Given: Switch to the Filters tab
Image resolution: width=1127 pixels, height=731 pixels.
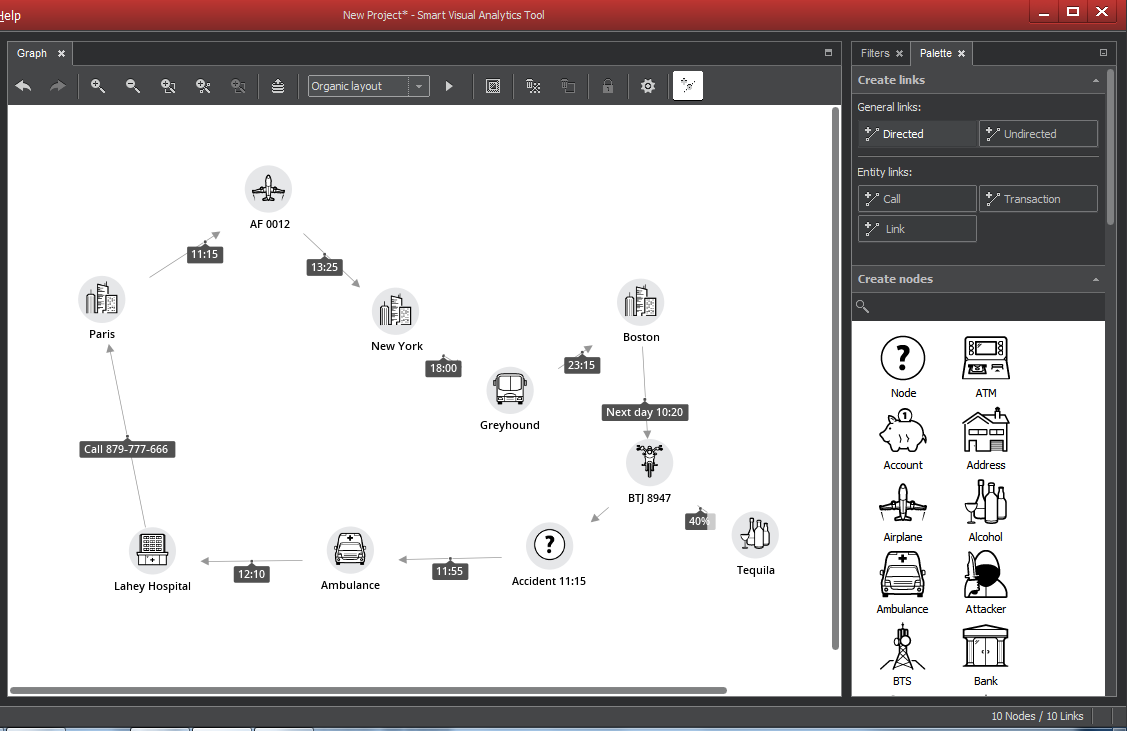Looking at the screenshot, I should [875, 53].
